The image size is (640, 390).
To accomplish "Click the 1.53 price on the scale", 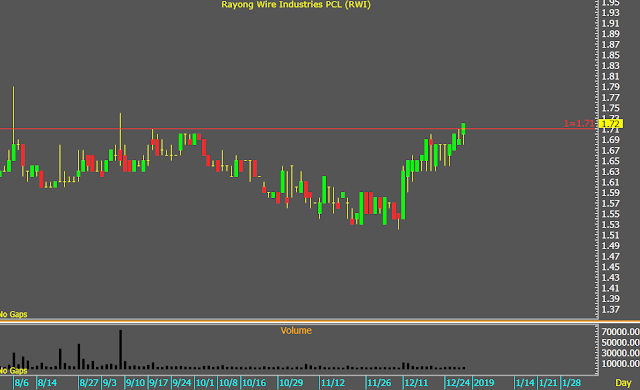I will click(x=611, y=225).
